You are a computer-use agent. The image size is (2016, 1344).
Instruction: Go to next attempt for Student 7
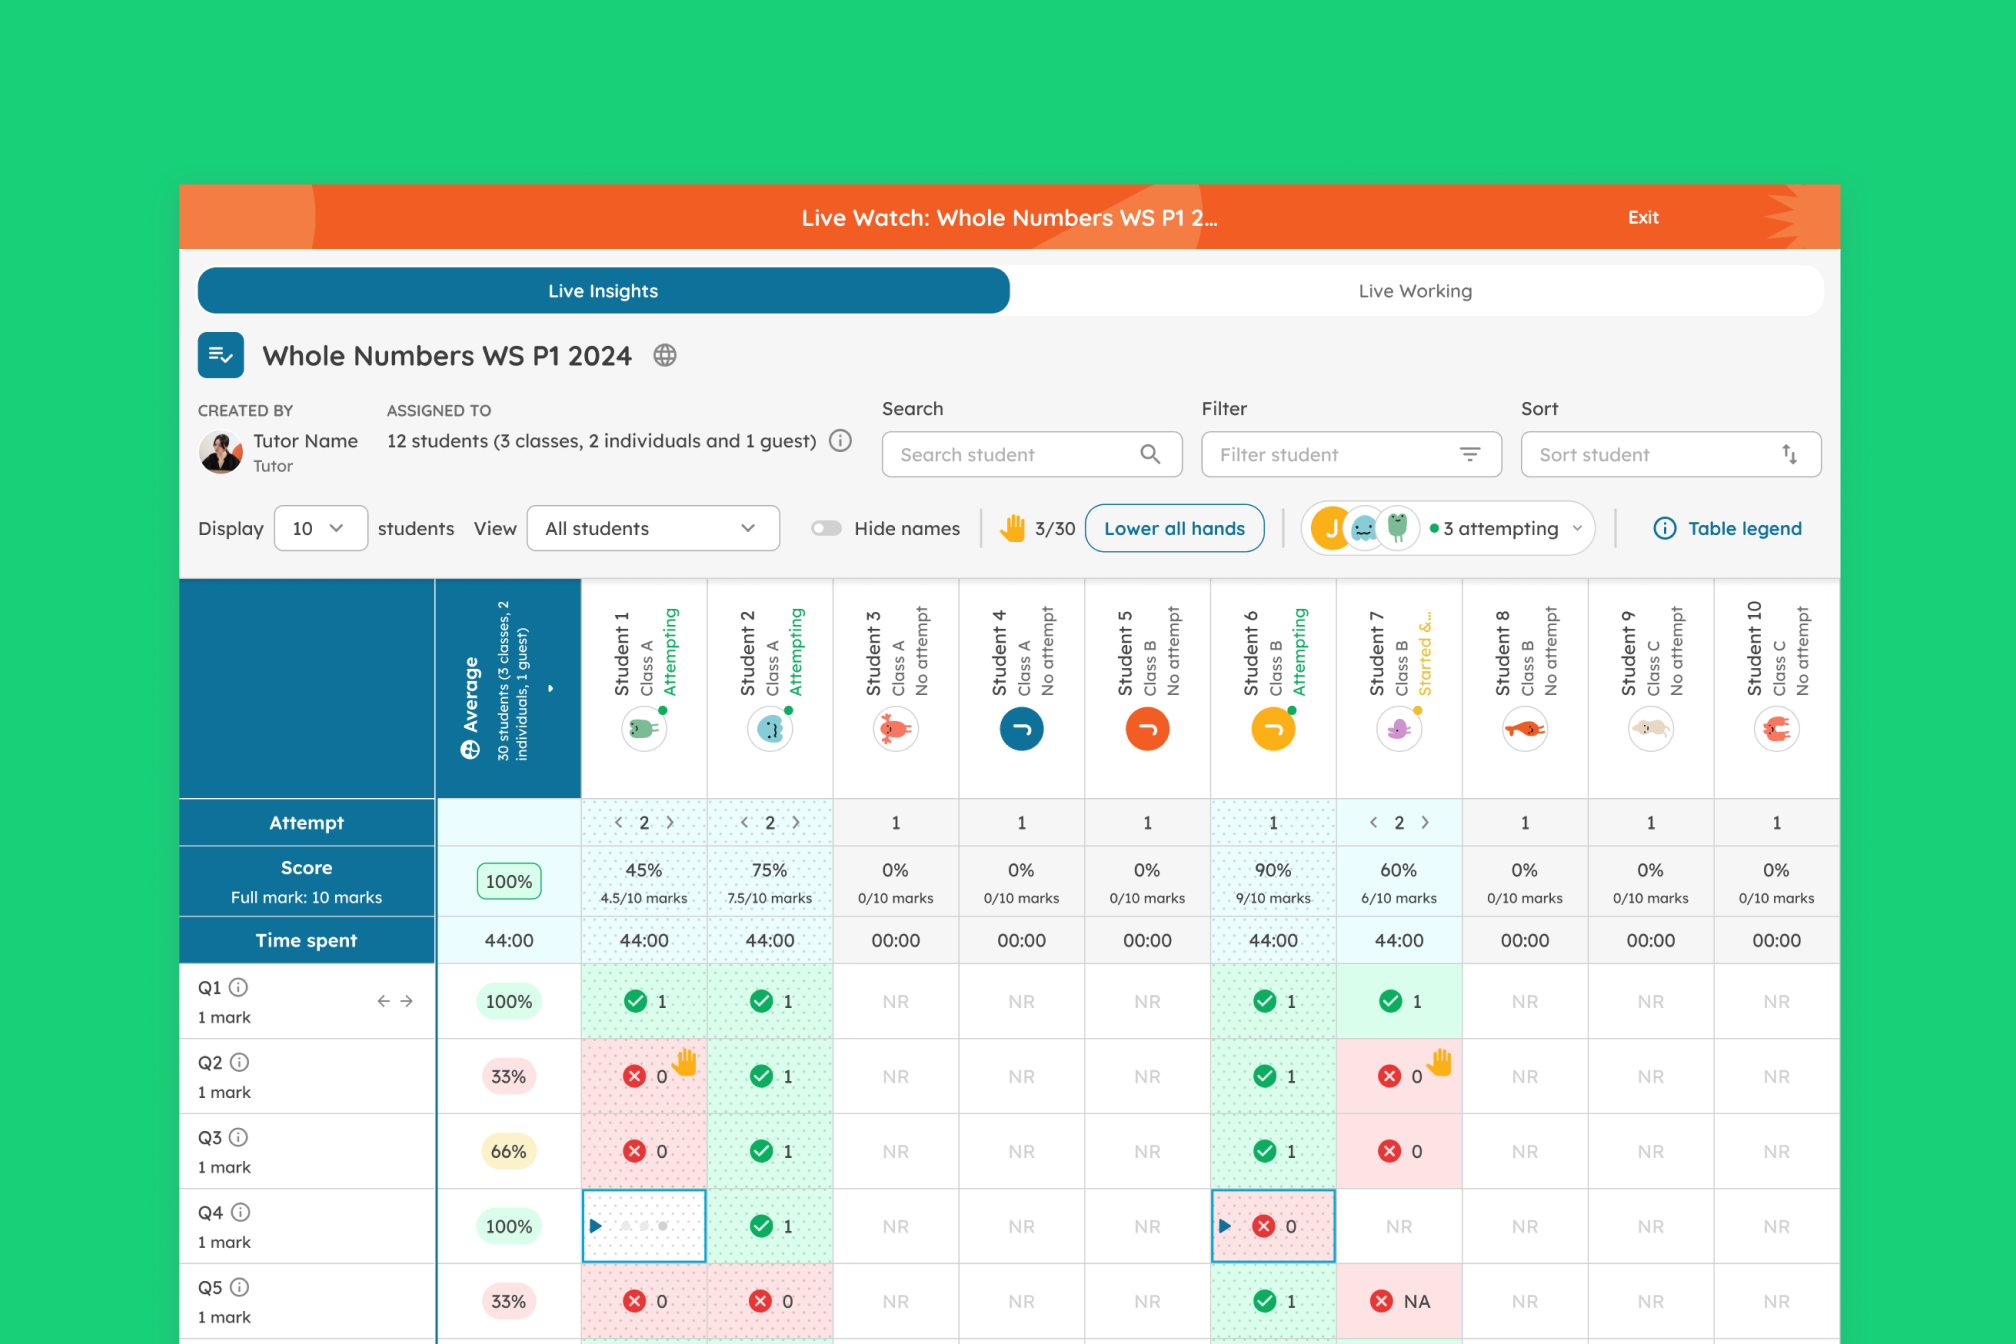pyautogui.click(x=1425, y=822)
